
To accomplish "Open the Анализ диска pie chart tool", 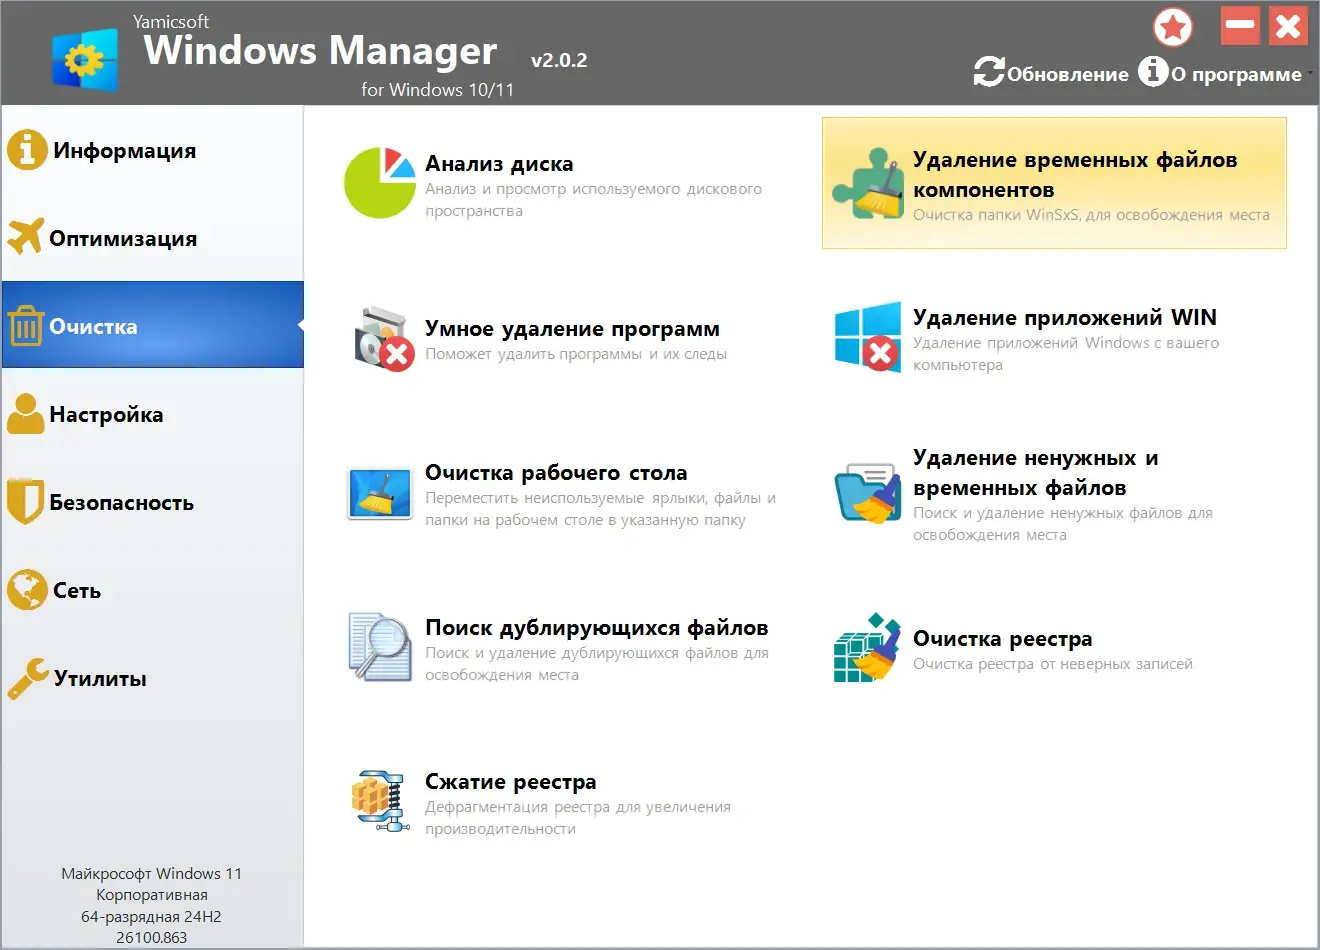I will point(379,183).
